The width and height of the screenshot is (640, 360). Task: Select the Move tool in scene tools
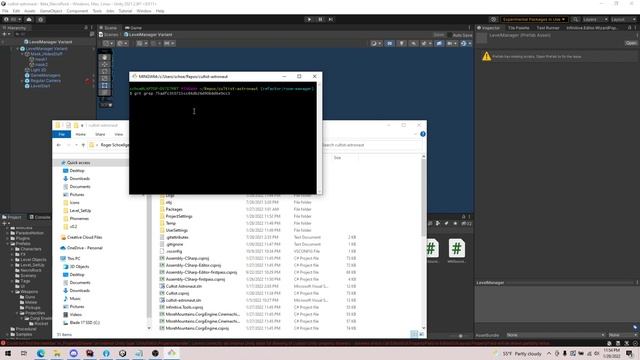pos(104,64)
